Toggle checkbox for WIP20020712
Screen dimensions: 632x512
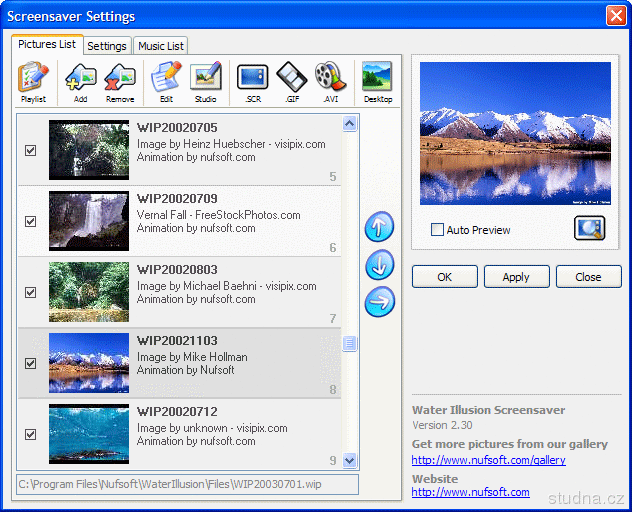30,435
